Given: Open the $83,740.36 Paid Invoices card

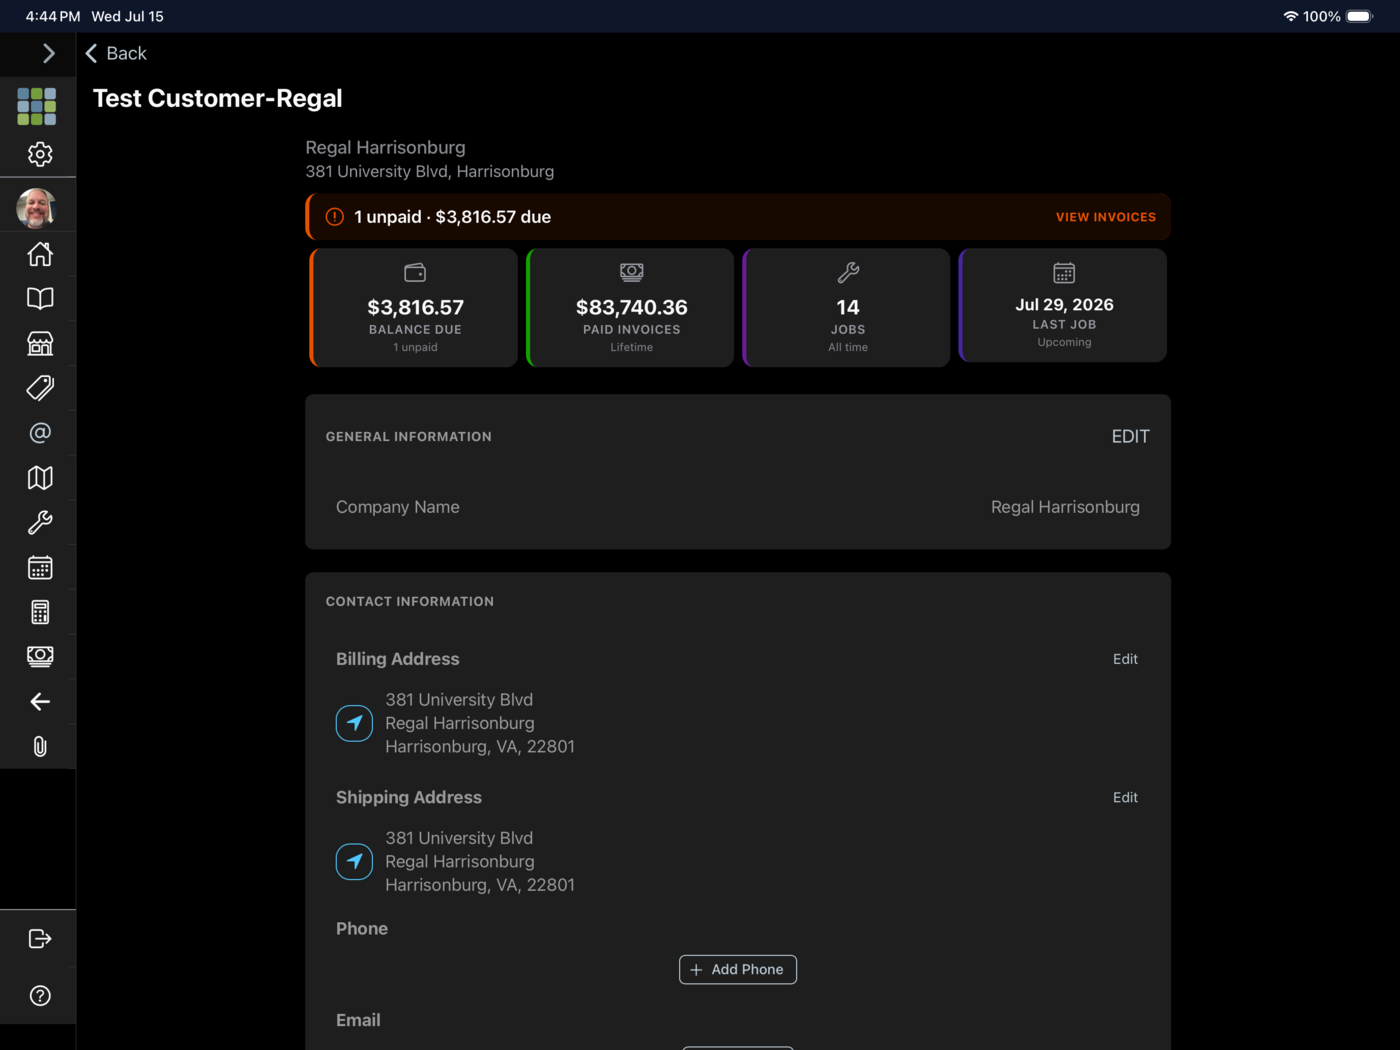Looking at the screenshot, I should pos(631,308).
